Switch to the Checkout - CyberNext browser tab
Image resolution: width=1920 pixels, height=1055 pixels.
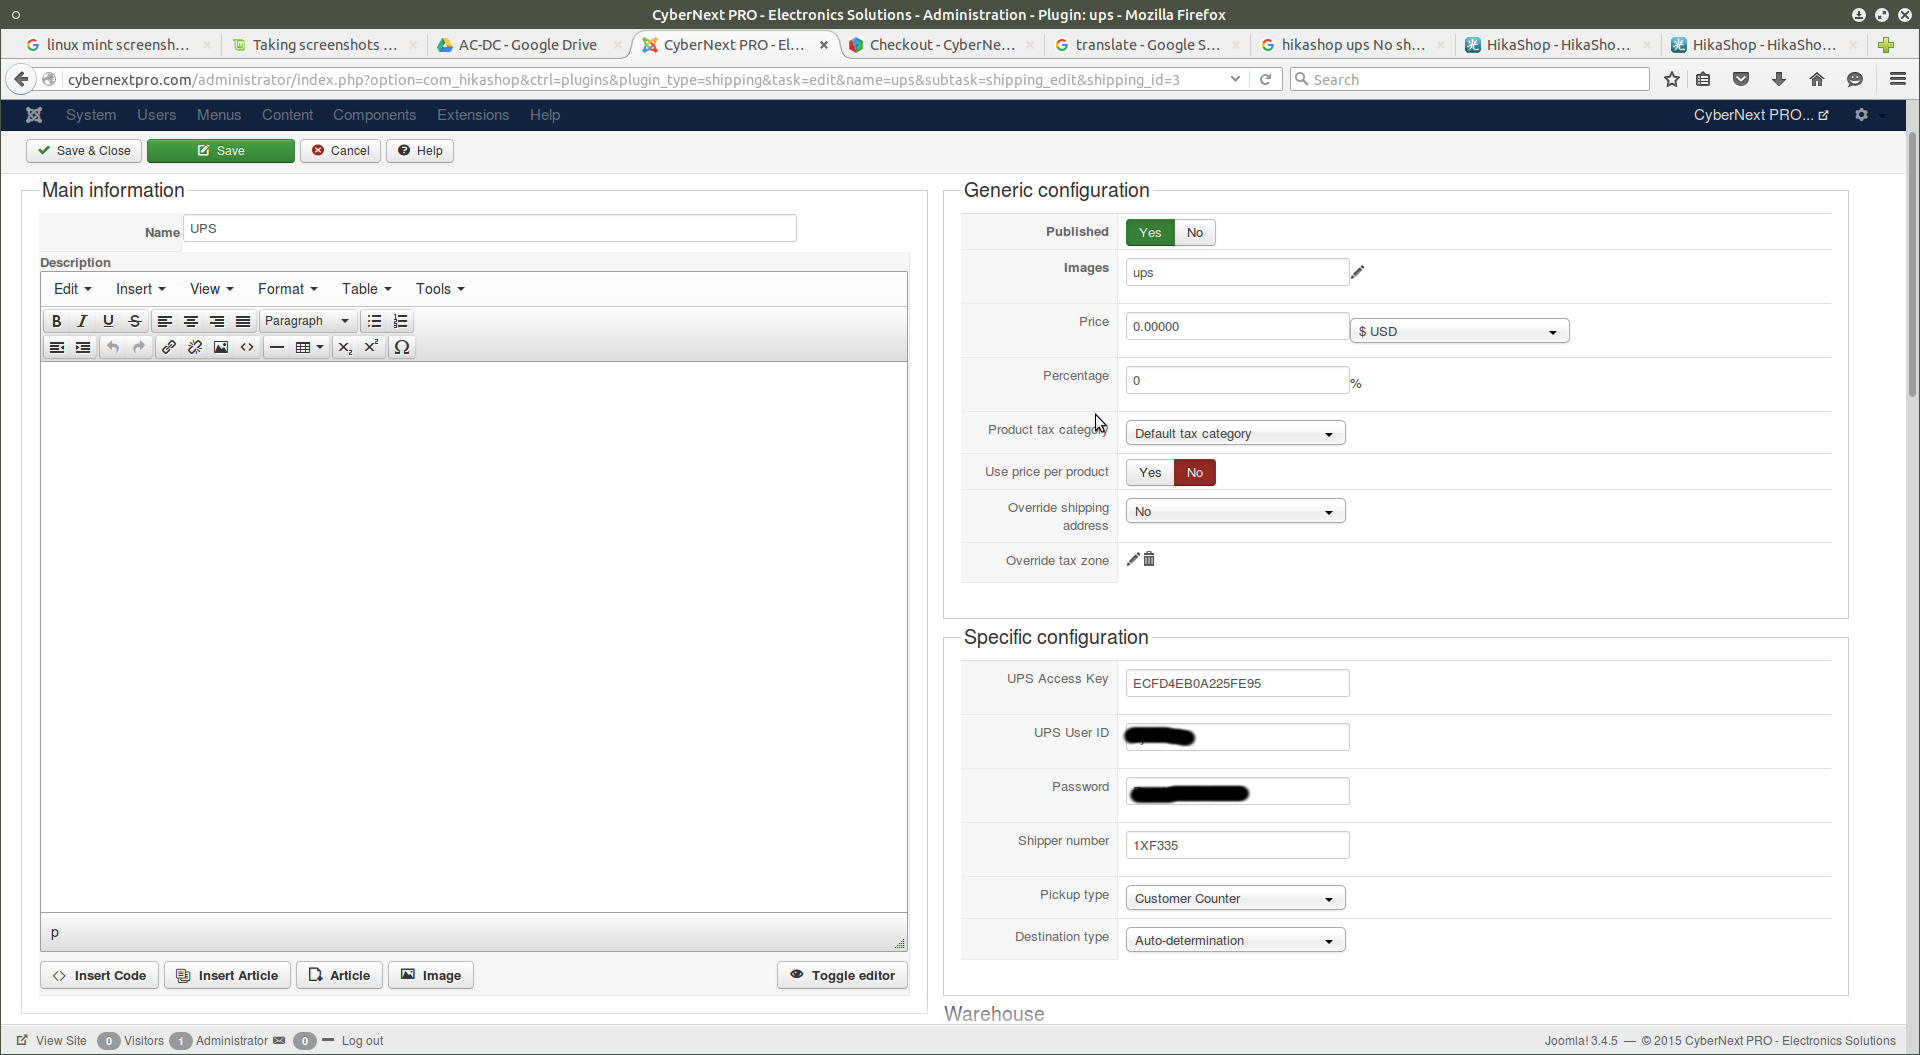(941, 45)
